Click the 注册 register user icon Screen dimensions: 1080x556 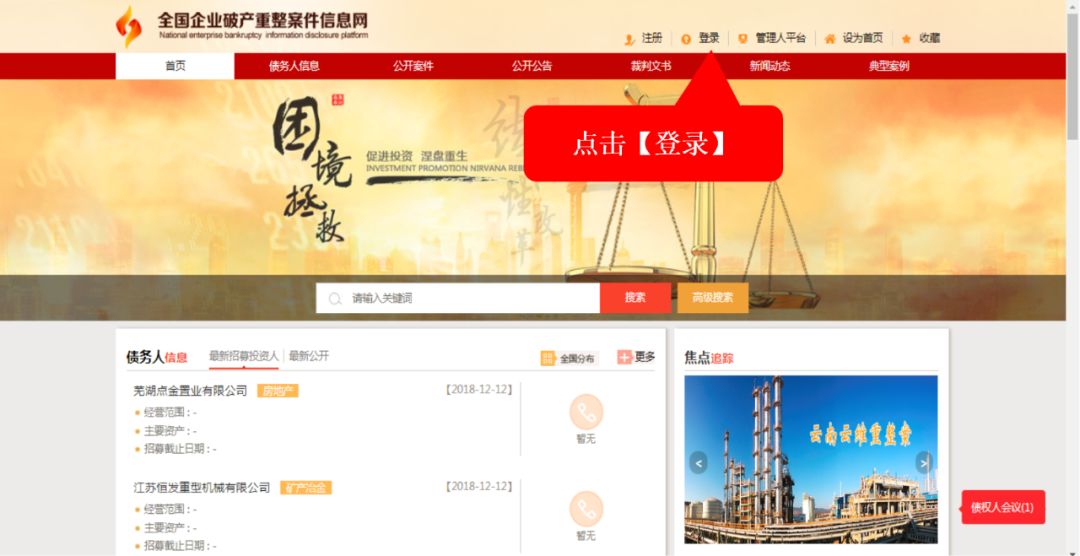(630, 39)
